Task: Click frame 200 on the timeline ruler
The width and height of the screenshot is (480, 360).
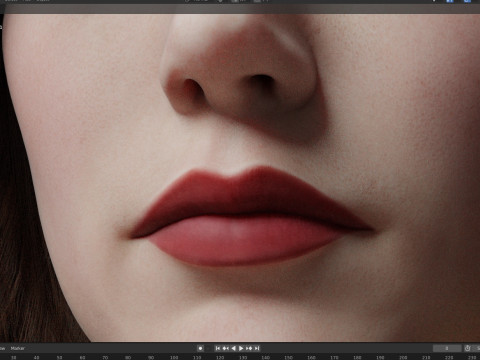Action: 403,357
